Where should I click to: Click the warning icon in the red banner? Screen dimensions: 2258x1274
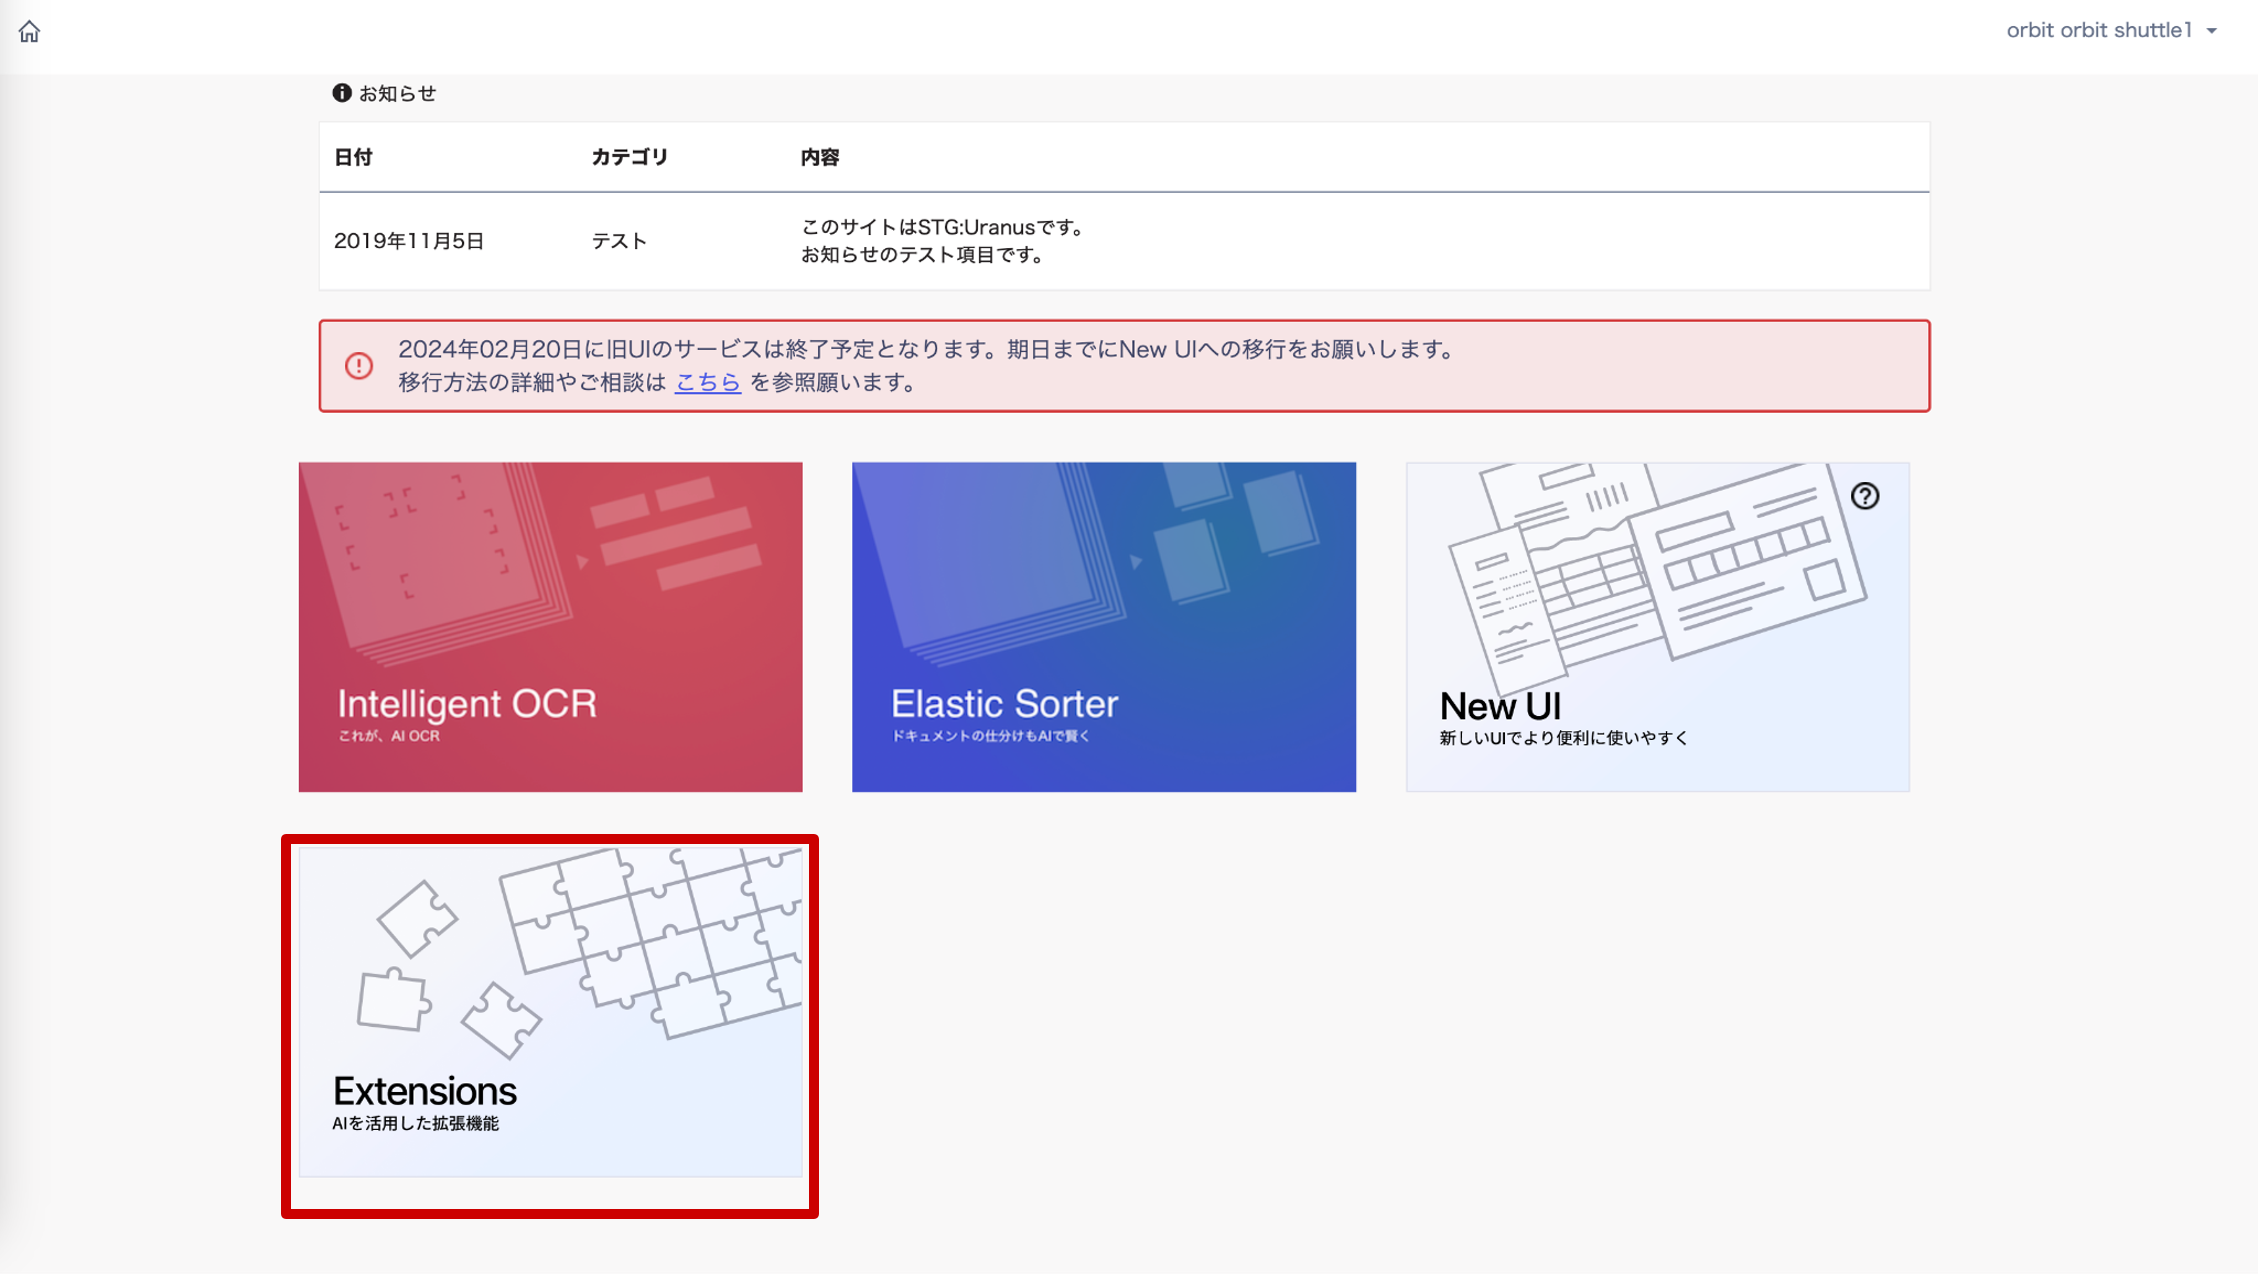click(x=357, y=366)
